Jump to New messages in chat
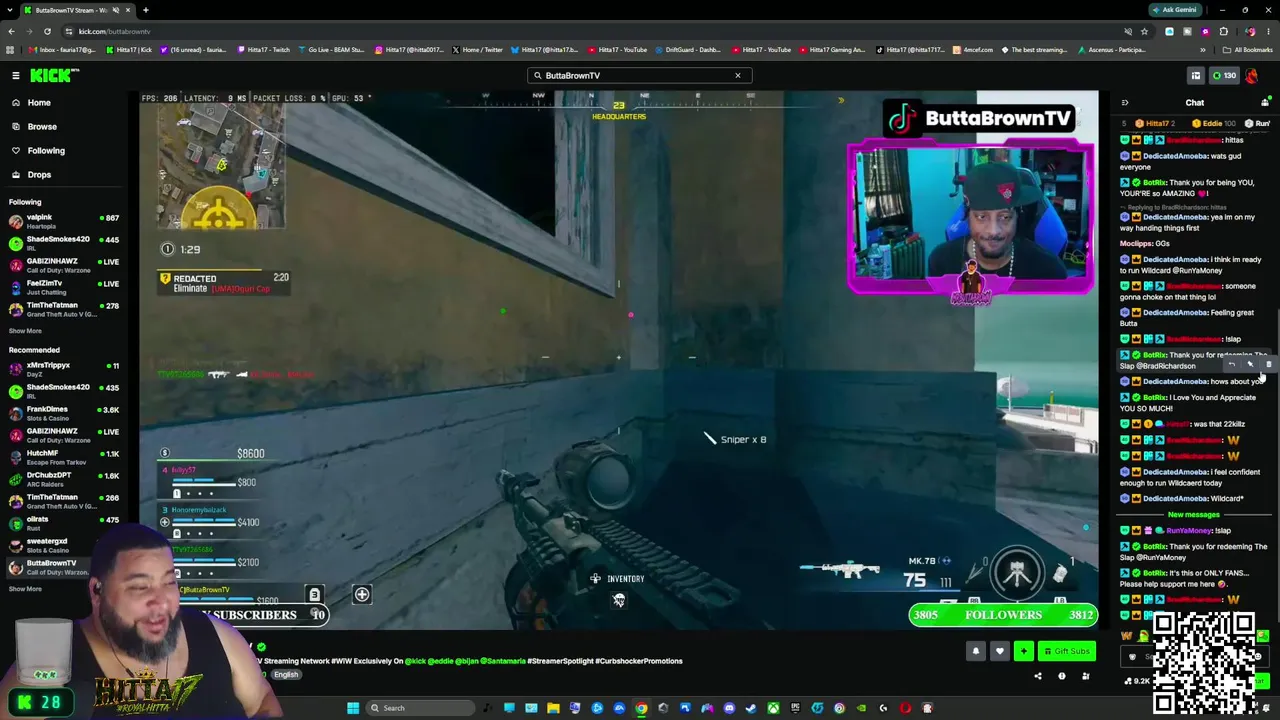 point(1193,515)
